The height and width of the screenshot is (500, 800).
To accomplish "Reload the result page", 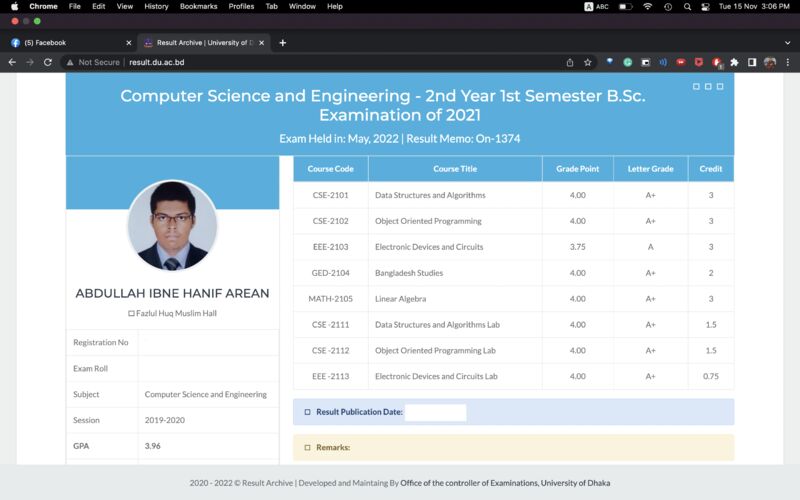I will pos(47,62).
